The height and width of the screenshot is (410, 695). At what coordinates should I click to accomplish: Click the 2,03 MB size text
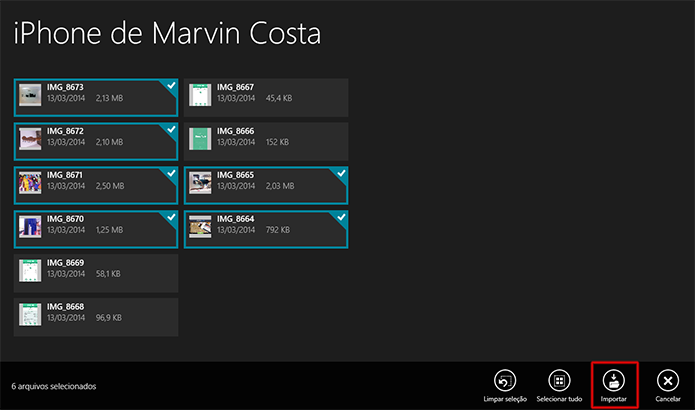(280, 186)
